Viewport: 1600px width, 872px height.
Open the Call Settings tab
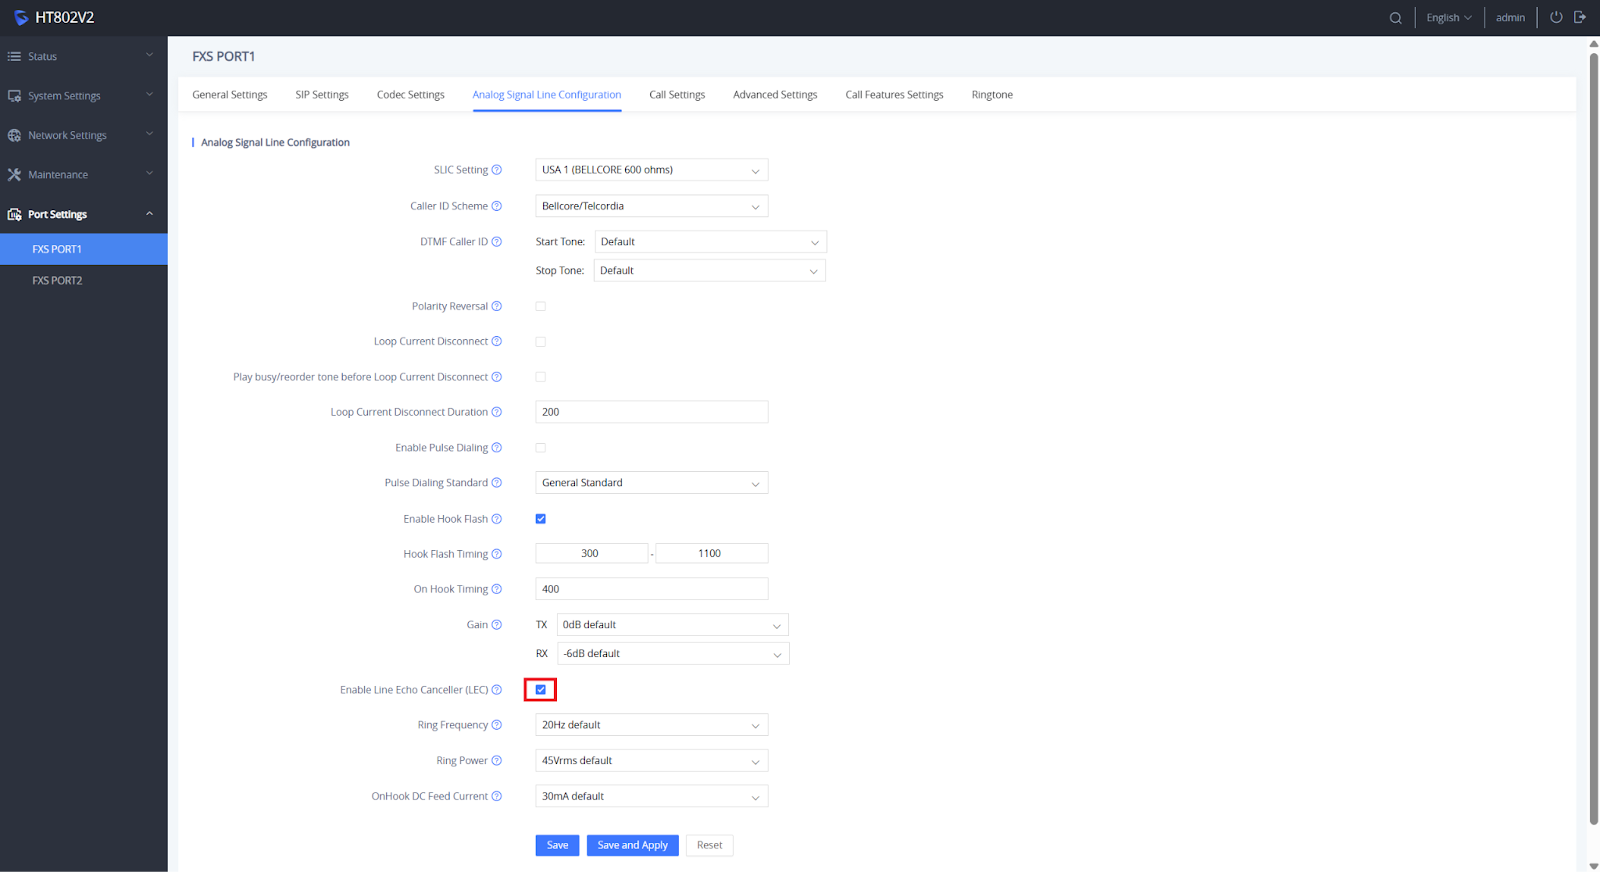tap(677, 95)
